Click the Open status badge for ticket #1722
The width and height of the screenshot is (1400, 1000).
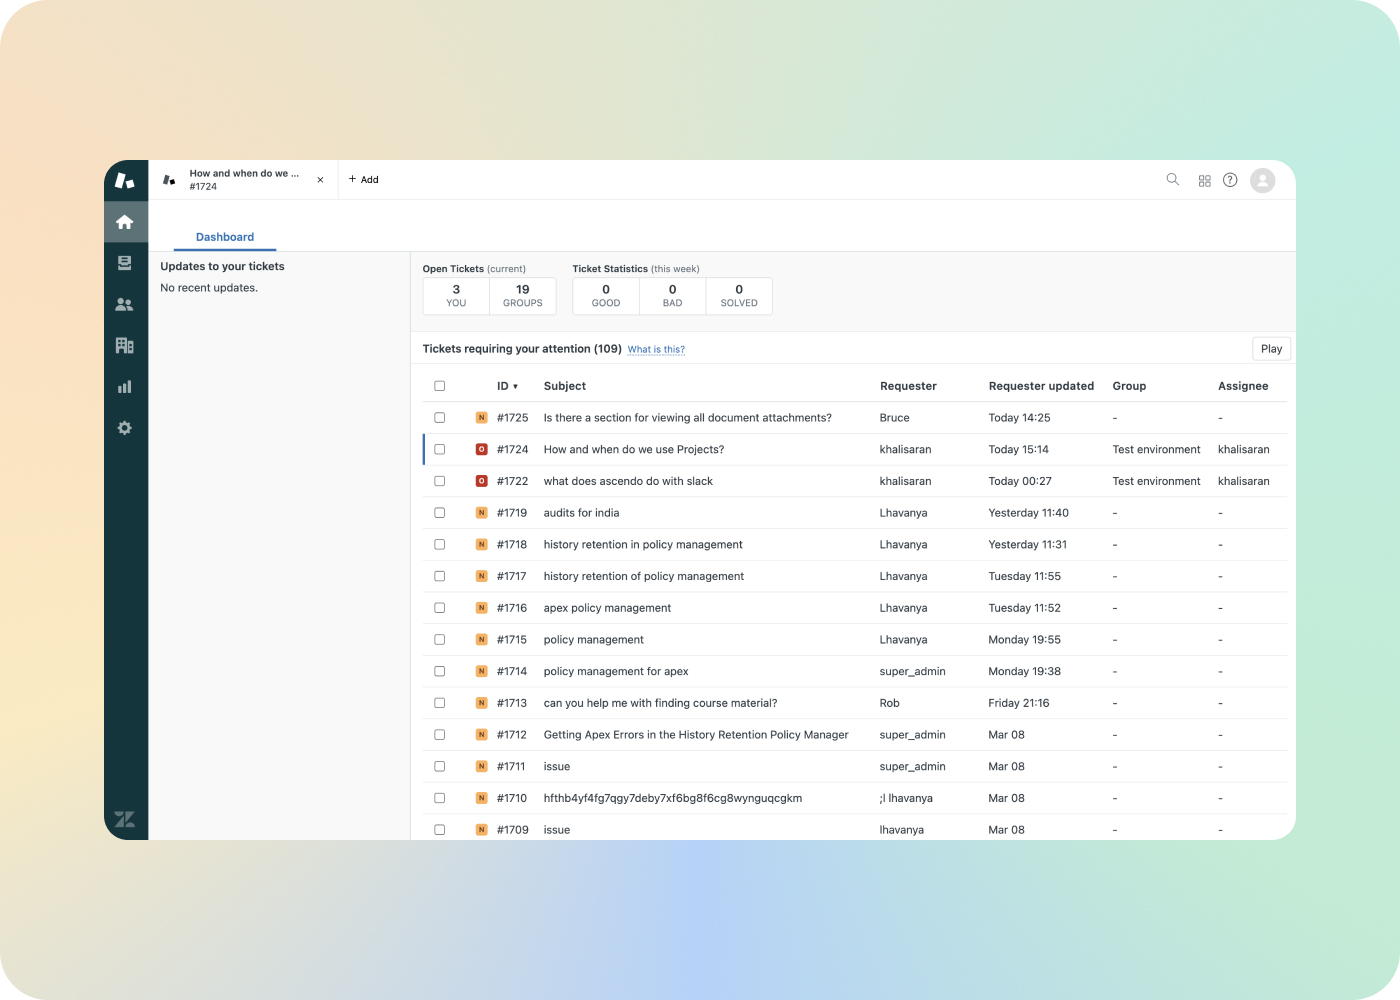coord(482,481)
